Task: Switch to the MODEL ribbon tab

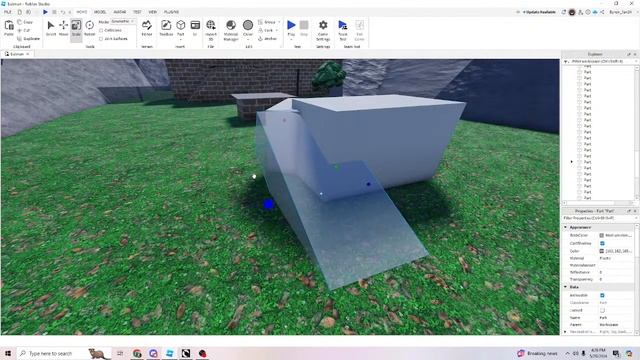Action: click(x=100, y=12)
